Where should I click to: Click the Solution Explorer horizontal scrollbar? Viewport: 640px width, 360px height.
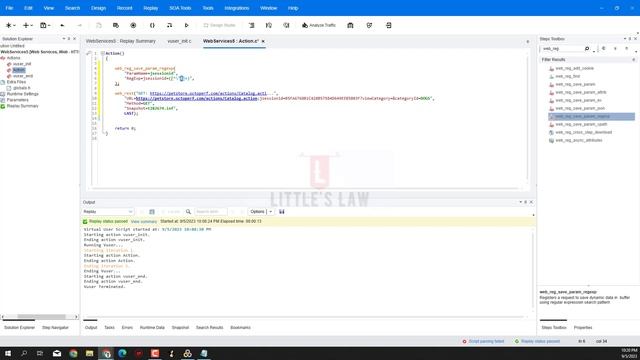[x=40, y=317]
